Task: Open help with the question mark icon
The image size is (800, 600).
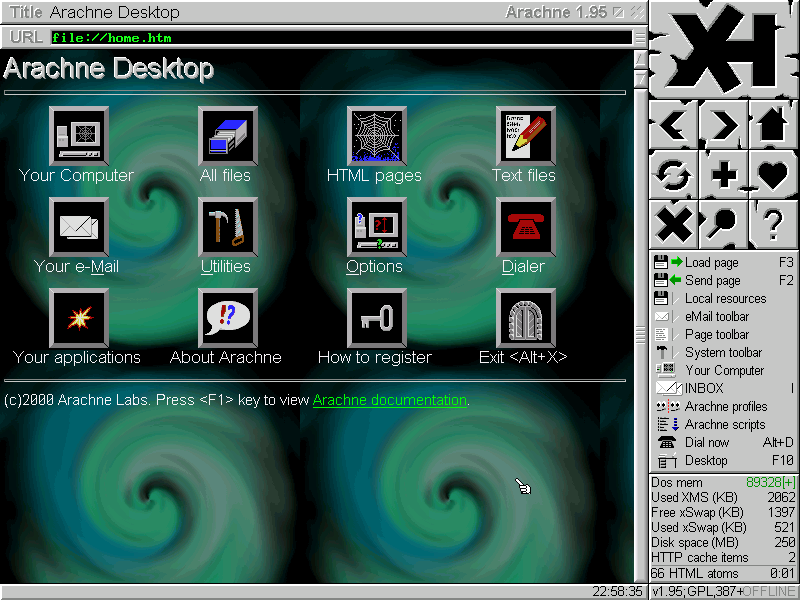Action: tap(773, 224)
